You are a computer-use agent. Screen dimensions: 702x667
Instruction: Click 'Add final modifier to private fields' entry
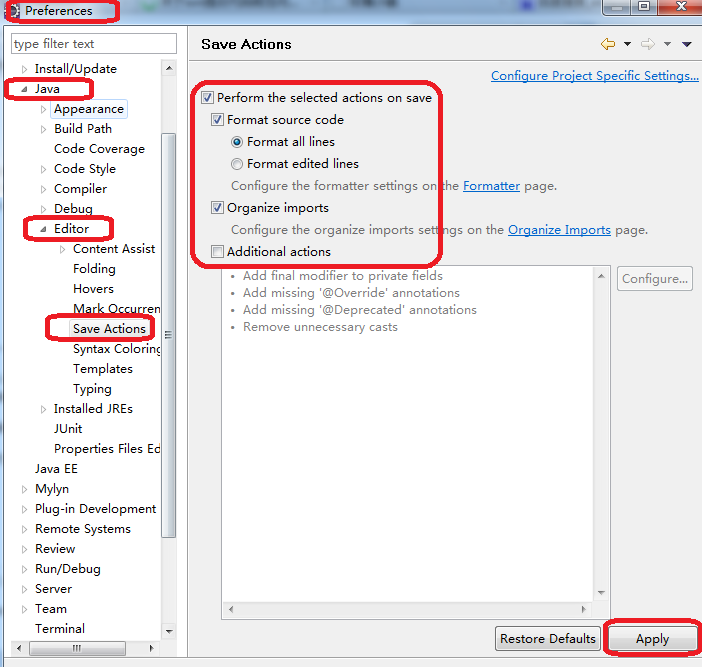click(x=342, y=276)
